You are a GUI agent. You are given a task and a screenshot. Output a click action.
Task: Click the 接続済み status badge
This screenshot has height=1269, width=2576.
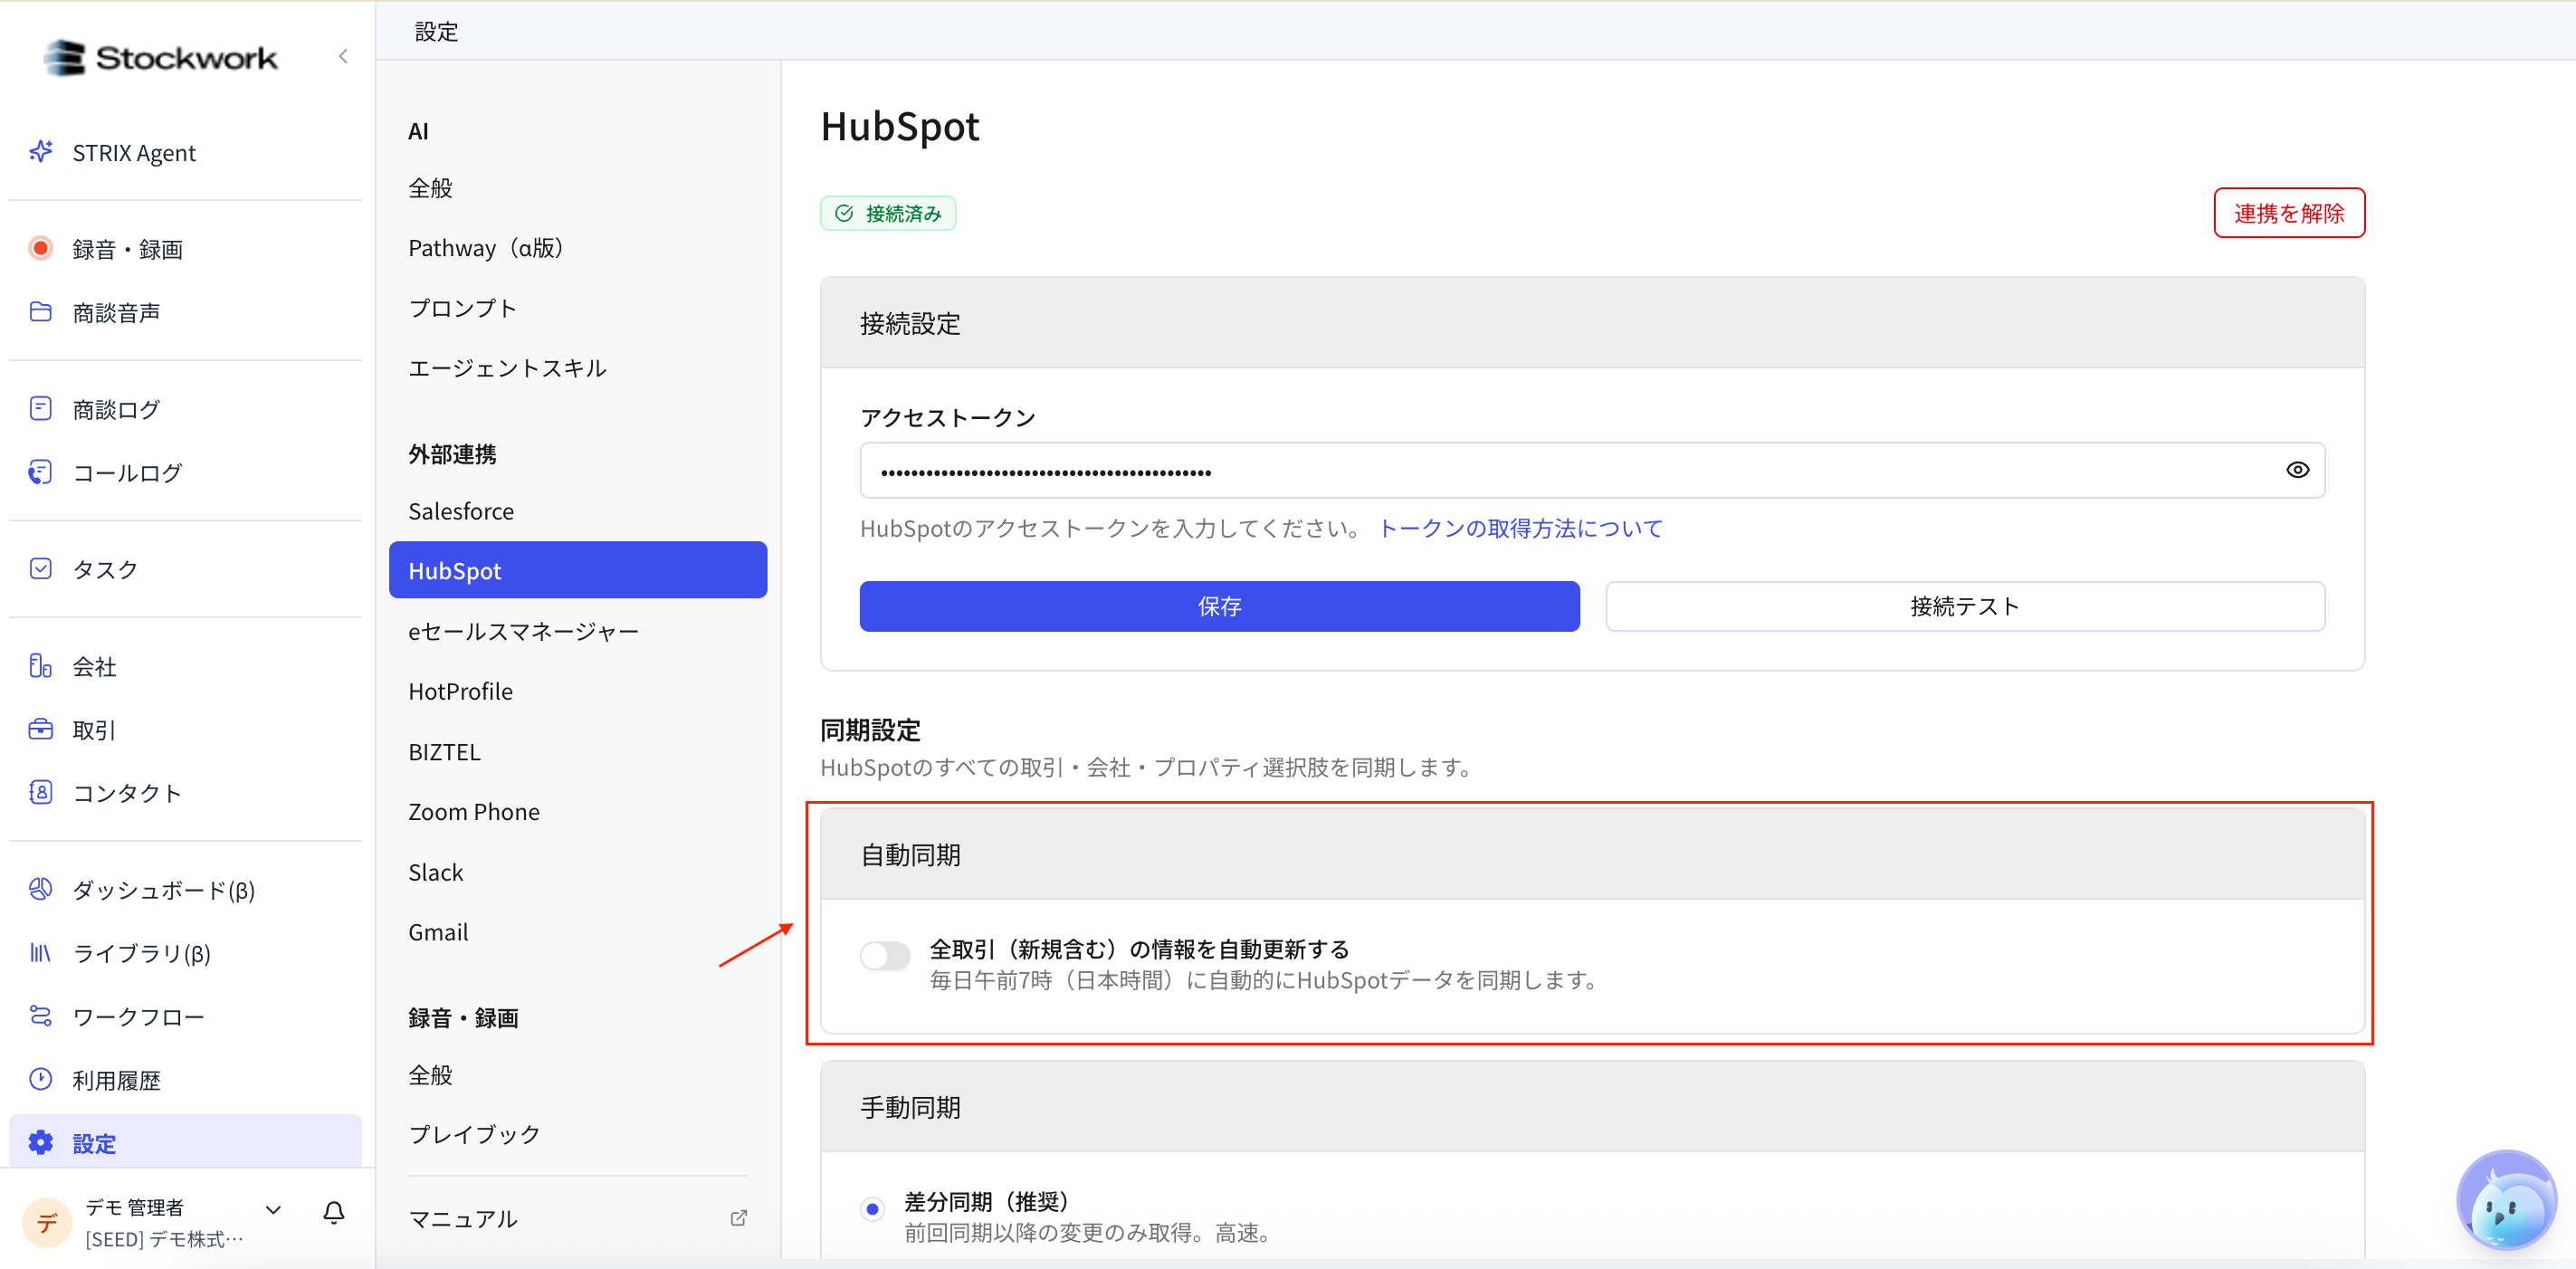pos(888,213)
